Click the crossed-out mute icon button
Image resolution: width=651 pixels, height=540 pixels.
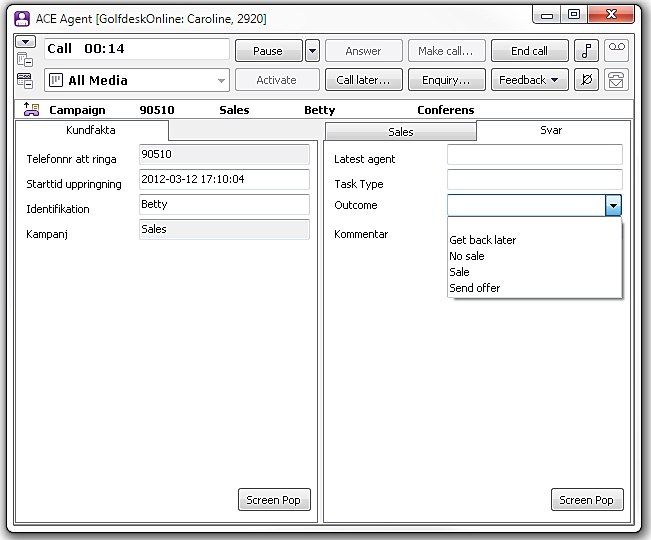click(x=586, y=80)
